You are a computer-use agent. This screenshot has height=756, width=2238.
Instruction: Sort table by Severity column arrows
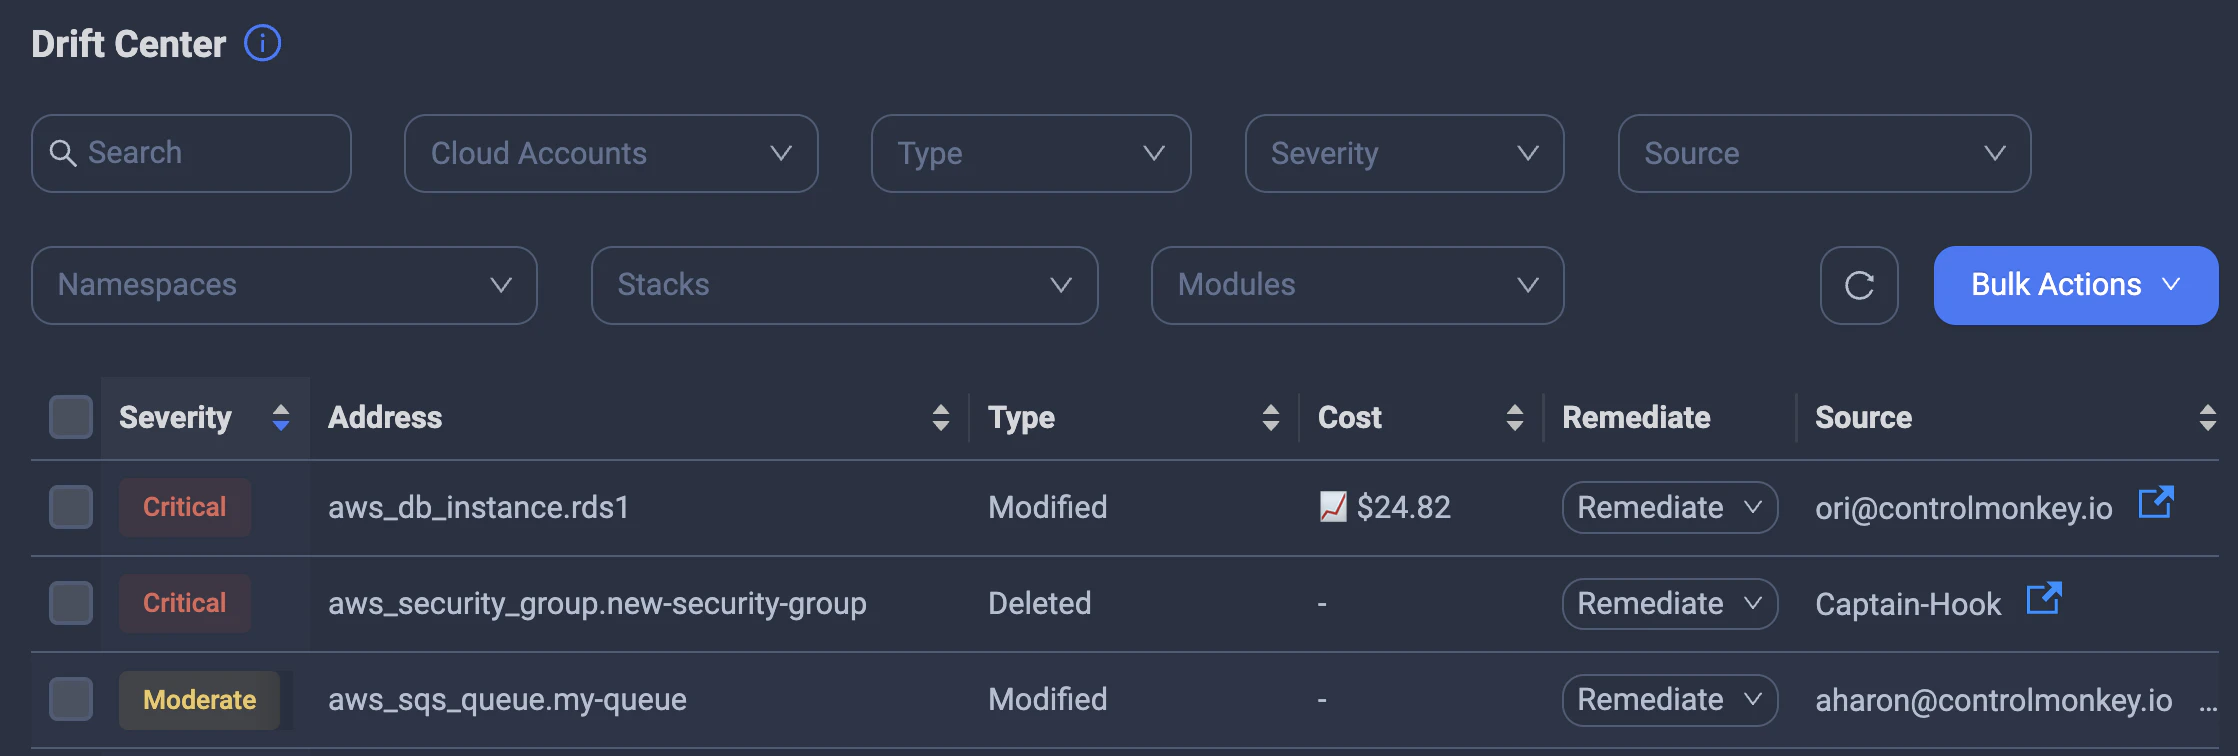click(x=281, y=417)
